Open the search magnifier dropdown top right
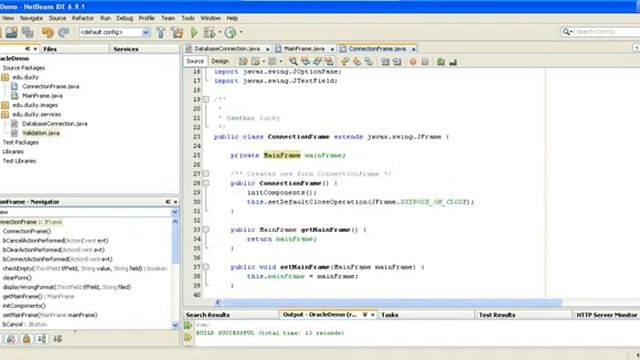Viewport: 640px width, 360px height. pyautogui.click(x=567, y=32)
